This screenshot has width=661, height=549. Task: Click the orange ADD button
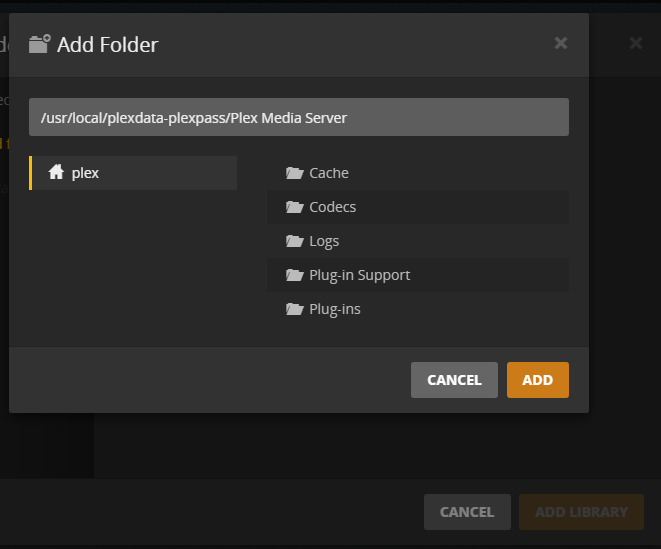(538, 380)
